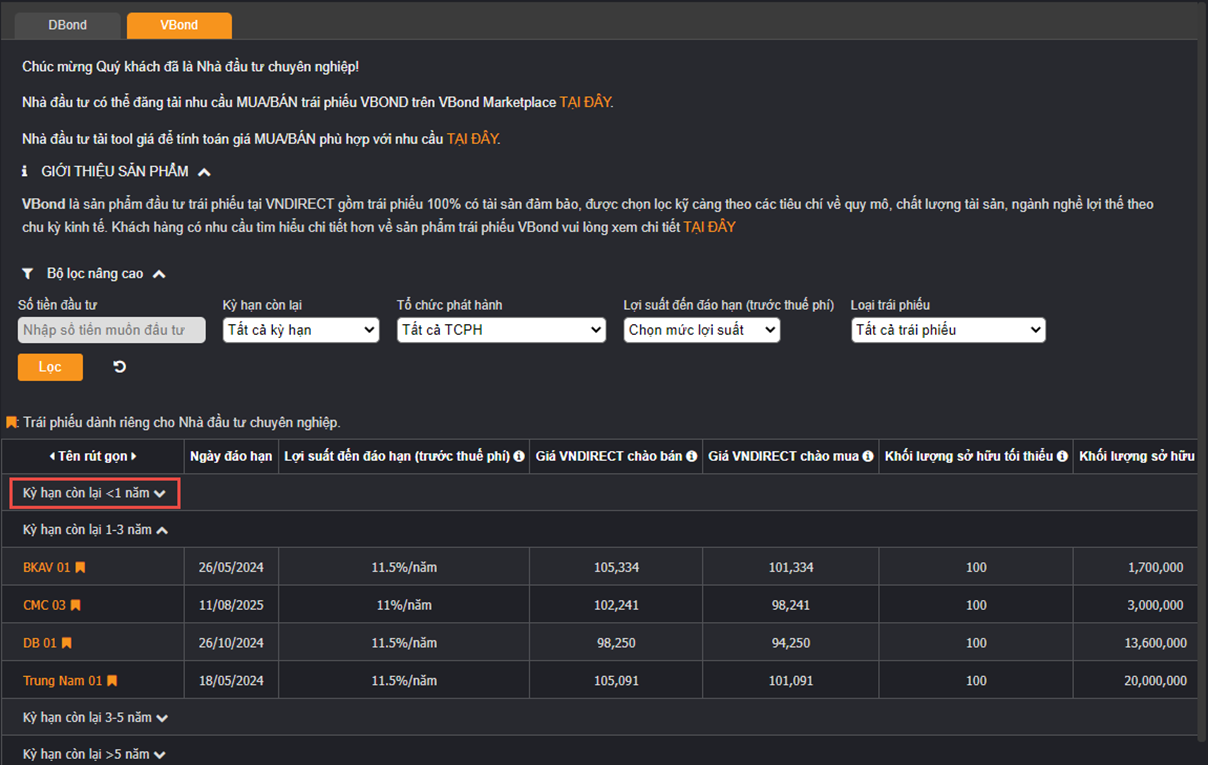The height and width of the screenshot is (765, 1208).
Task: Open the Trung Nam 01 bond link
Action: (x=62, y=681)
